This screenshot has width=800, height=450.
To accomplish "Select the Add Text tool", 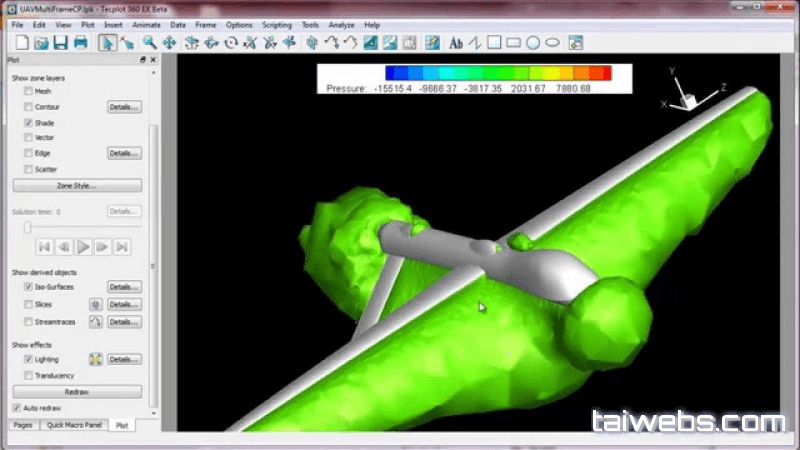I will 456,42.
